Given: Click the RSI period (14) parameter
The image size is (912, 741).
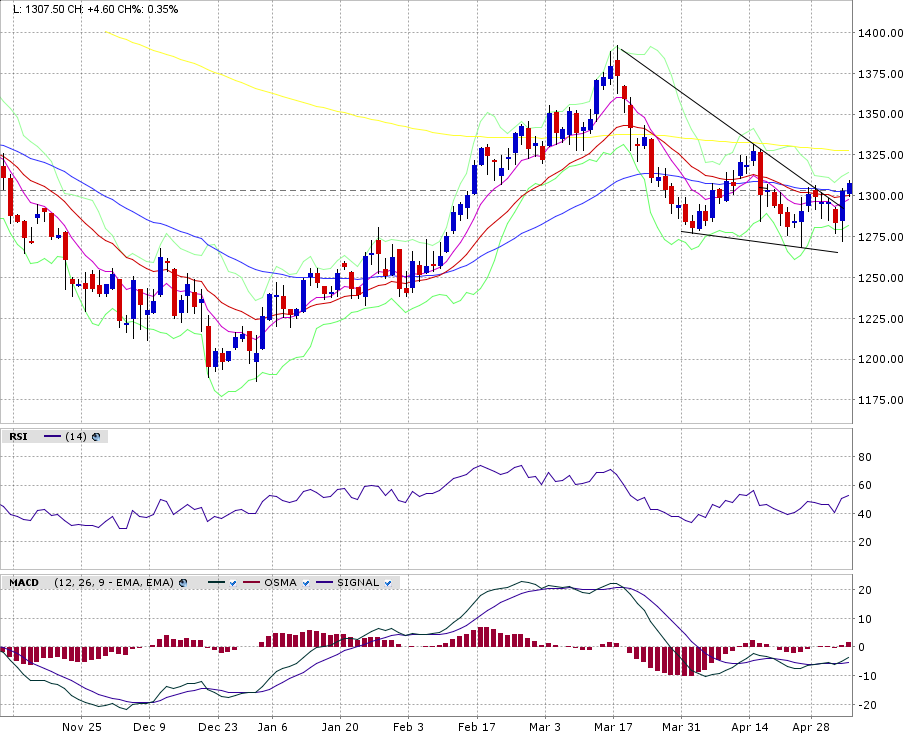Looking at the screenshot, I should [75, 436].
